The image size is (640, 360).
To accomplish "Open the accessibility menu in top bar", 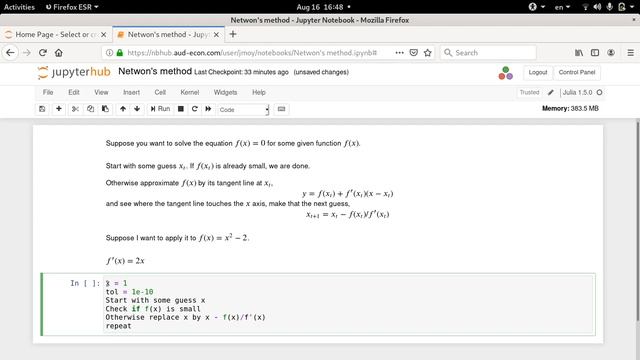I will click(x=536, y=7).
